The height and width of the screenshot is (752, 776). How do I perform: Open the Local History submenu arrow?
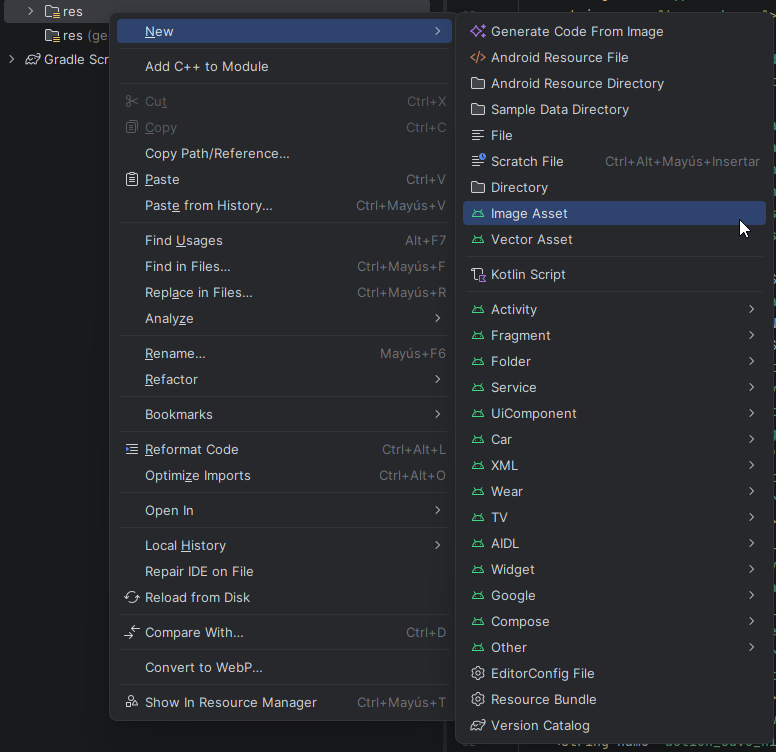point(437,545)
